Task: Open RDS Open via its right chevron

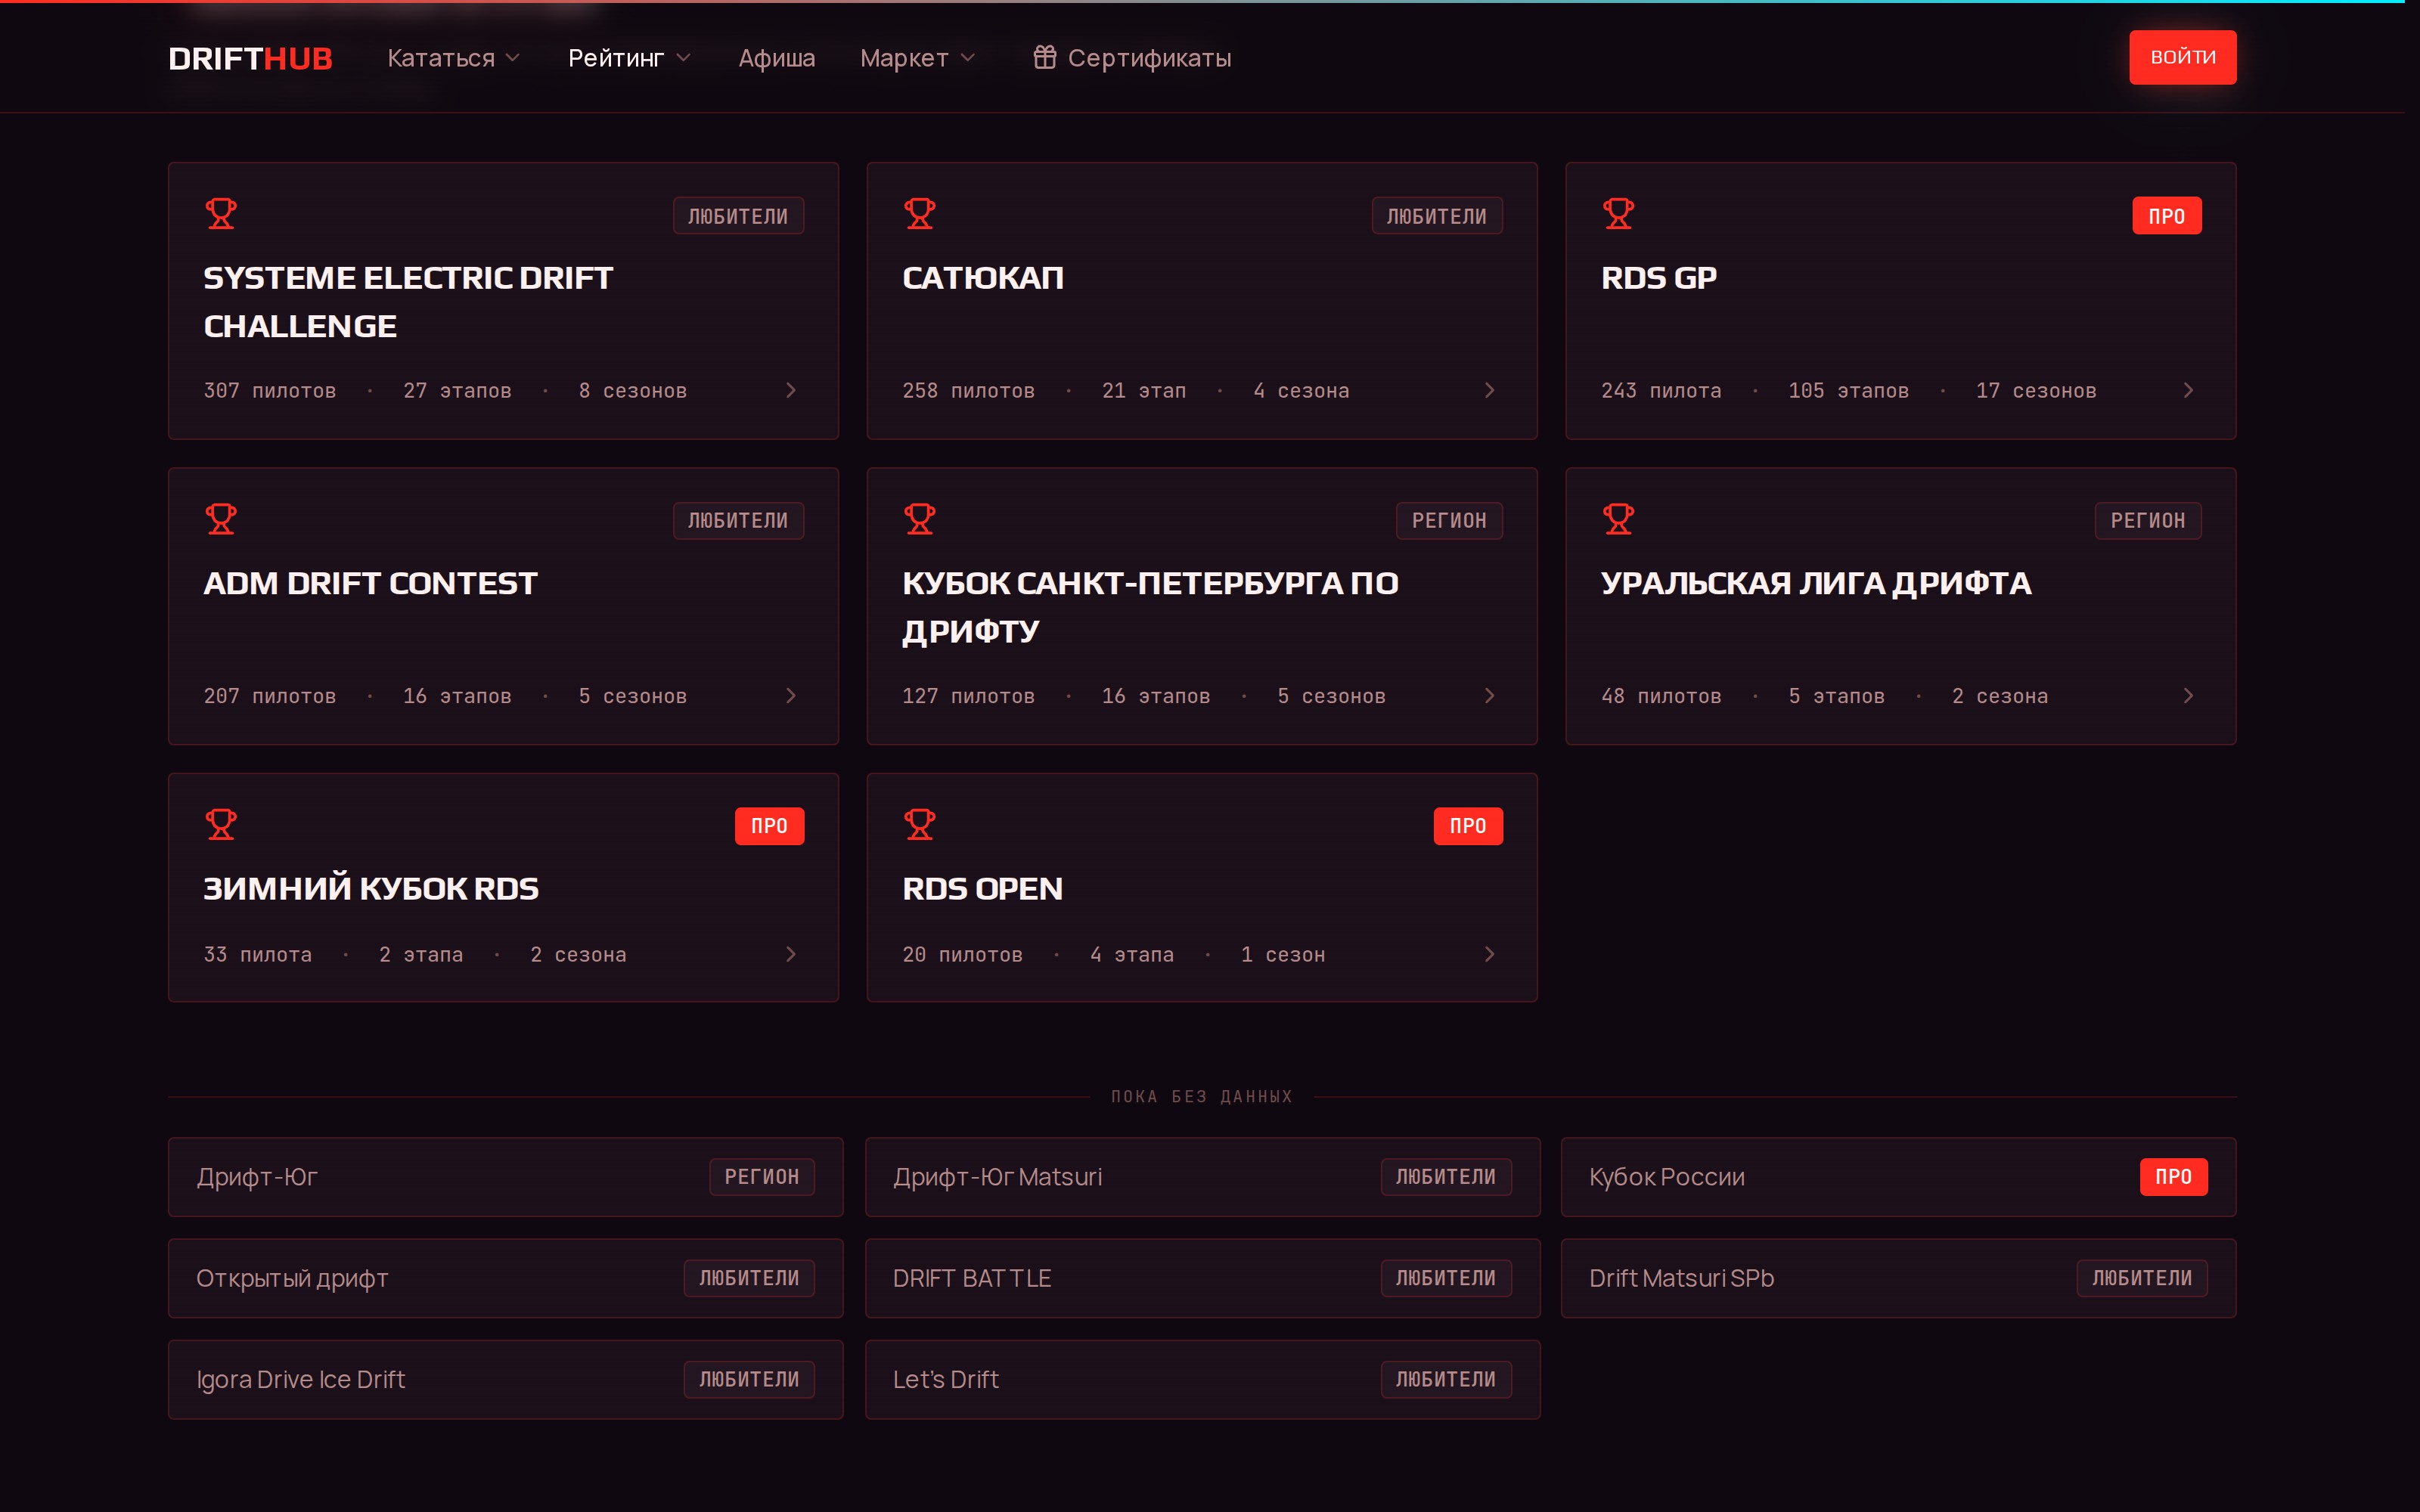Action: click(x=1489, y=954)
